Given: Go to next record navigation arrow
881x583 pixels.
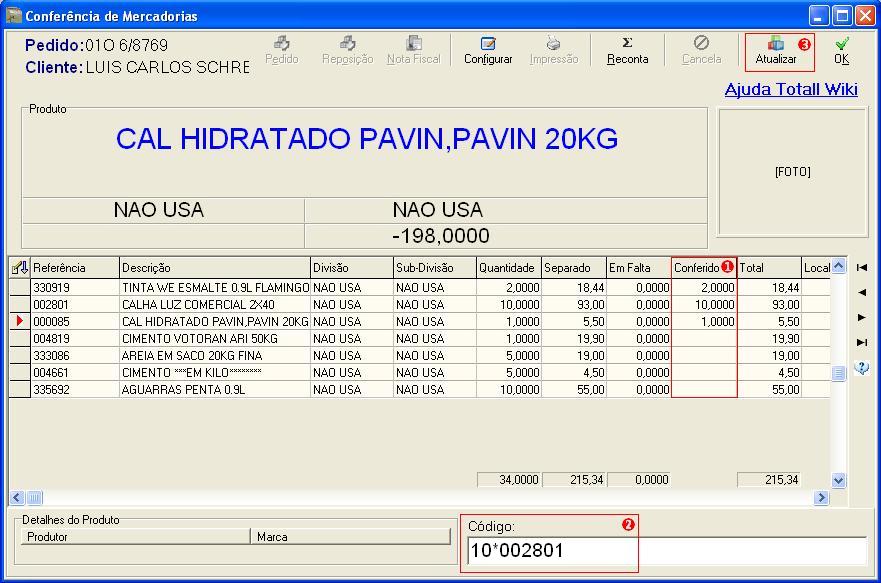Looking at the screenshot, I should 861,317.
